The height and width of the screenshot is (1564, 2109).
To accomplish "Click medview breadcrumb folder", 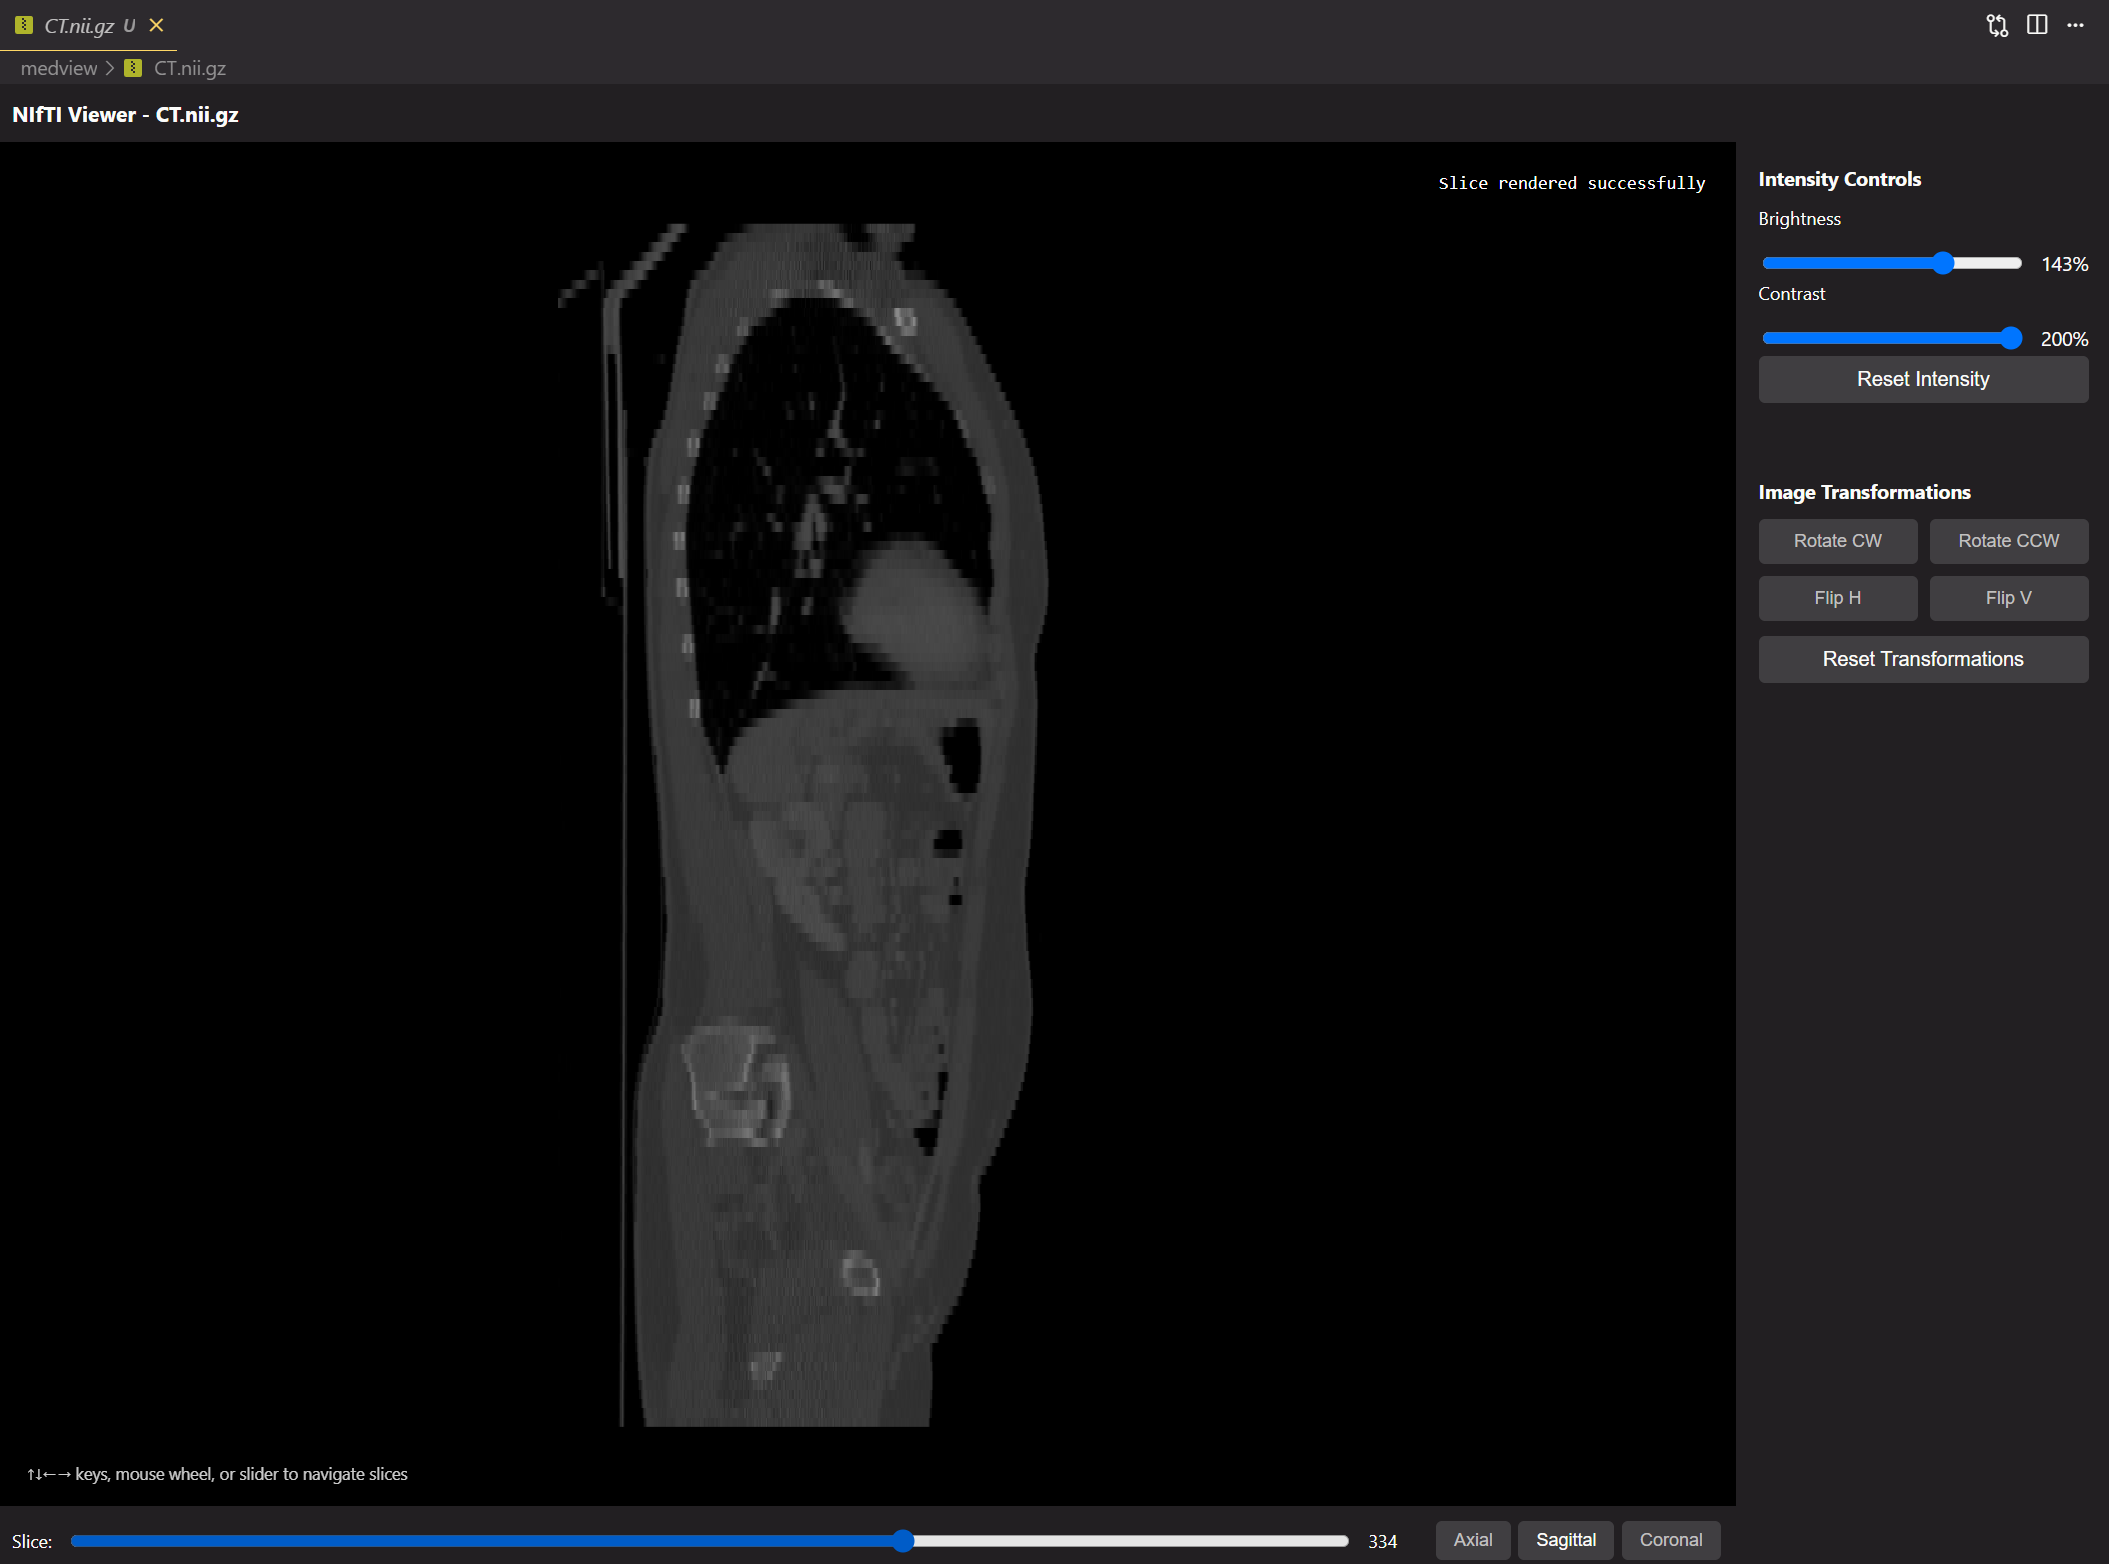I will (59, 68).
